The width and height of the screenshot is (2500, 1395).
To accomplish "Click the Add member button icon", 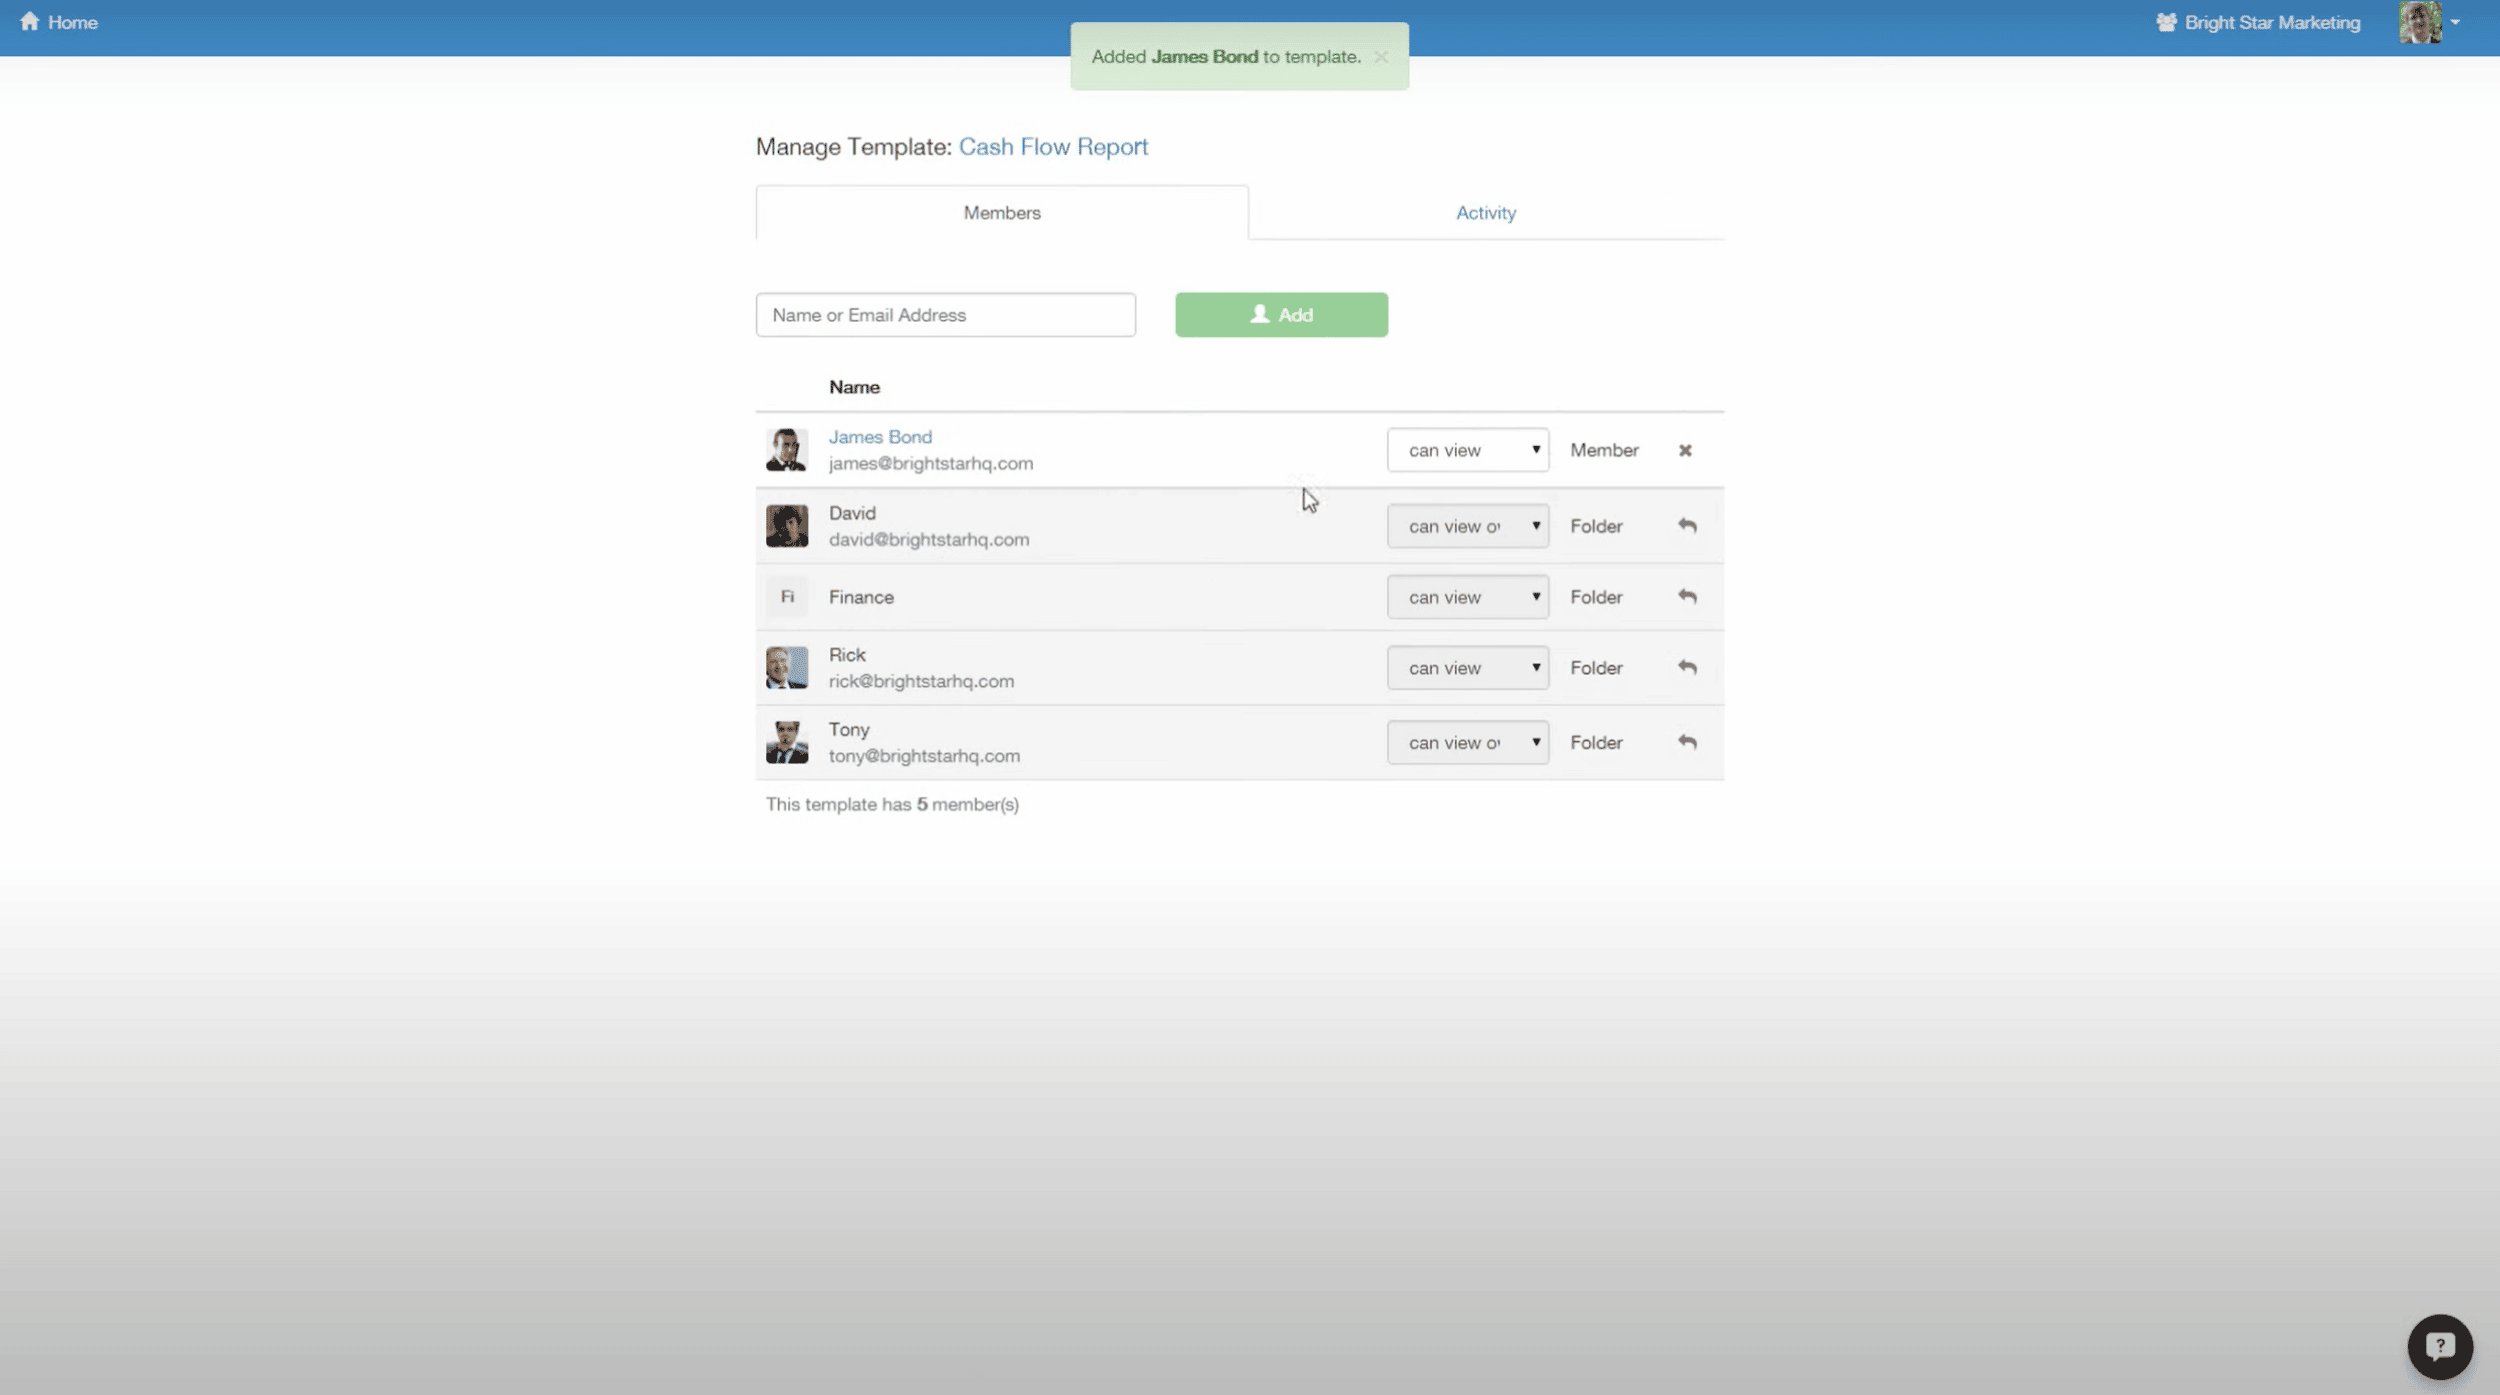I will click(x=1259, y=314).
